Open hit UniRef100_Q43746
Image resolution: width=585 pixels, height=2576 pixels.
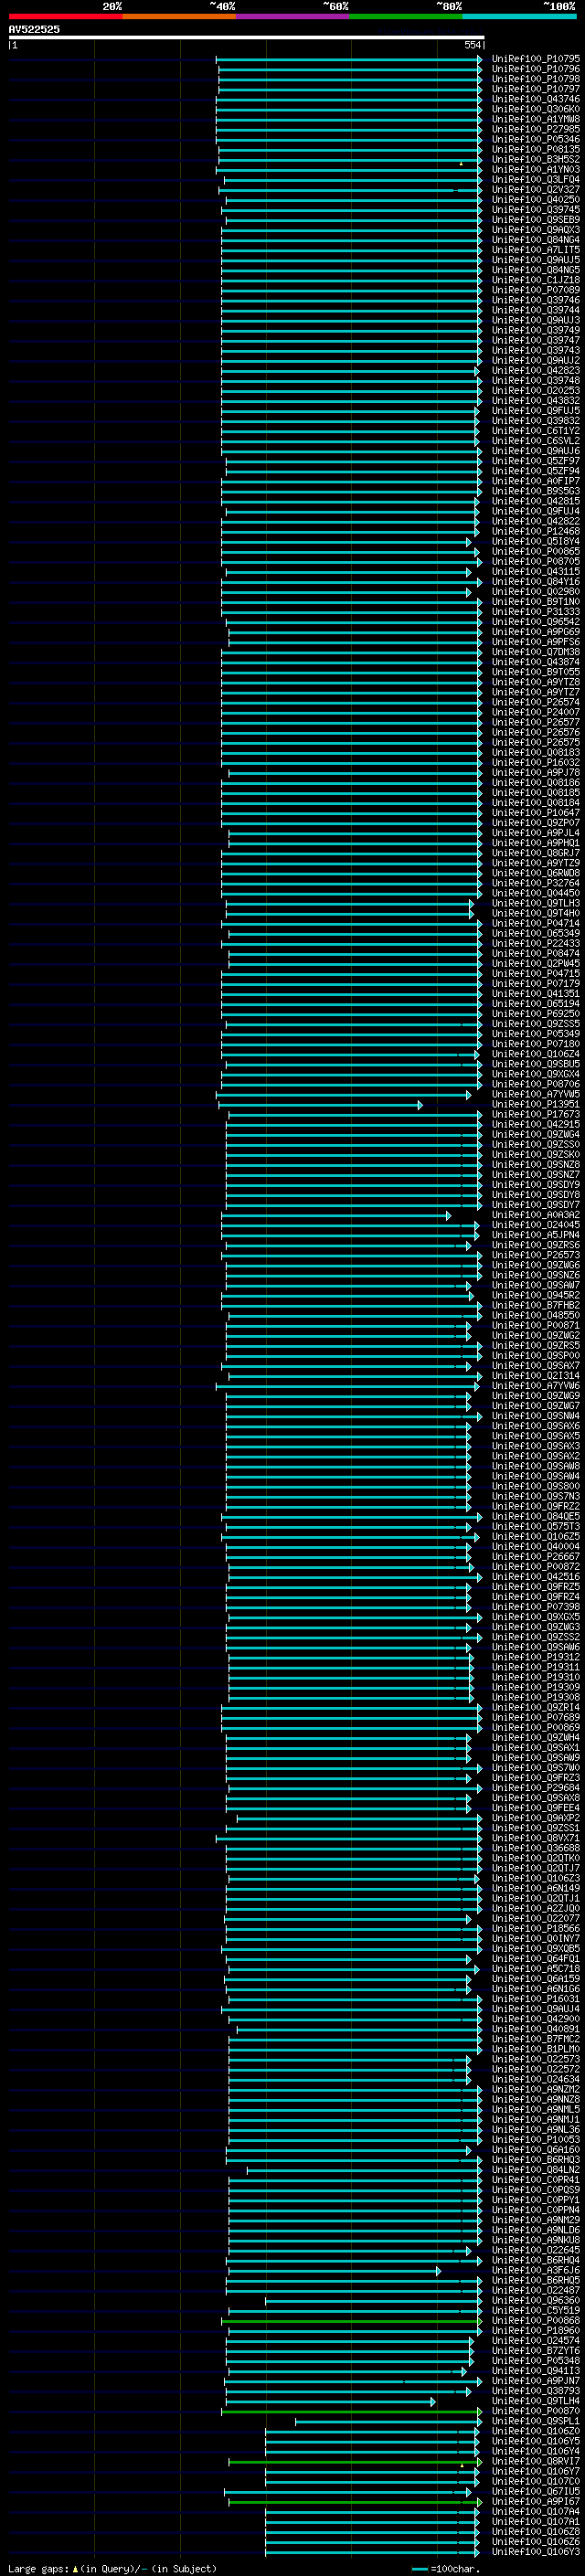click(535, 99)
